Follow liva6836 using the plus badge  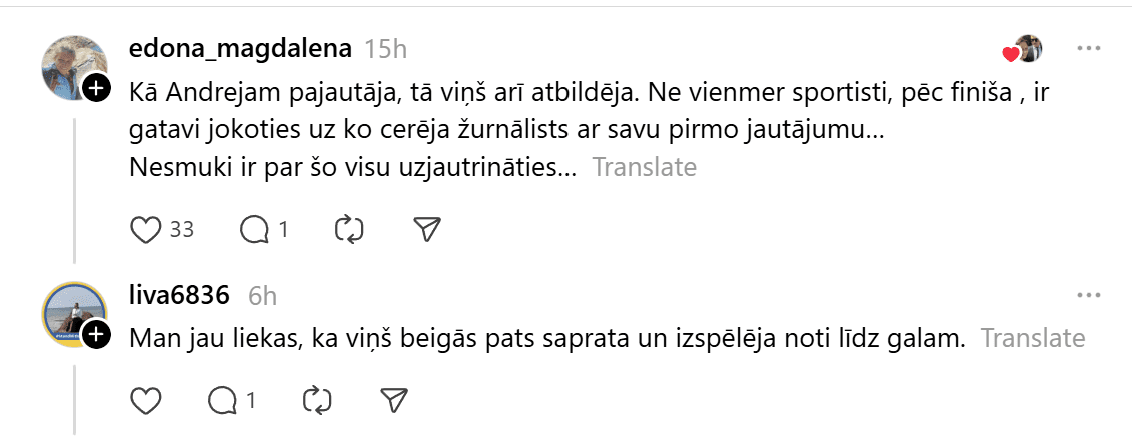(96, 335)
